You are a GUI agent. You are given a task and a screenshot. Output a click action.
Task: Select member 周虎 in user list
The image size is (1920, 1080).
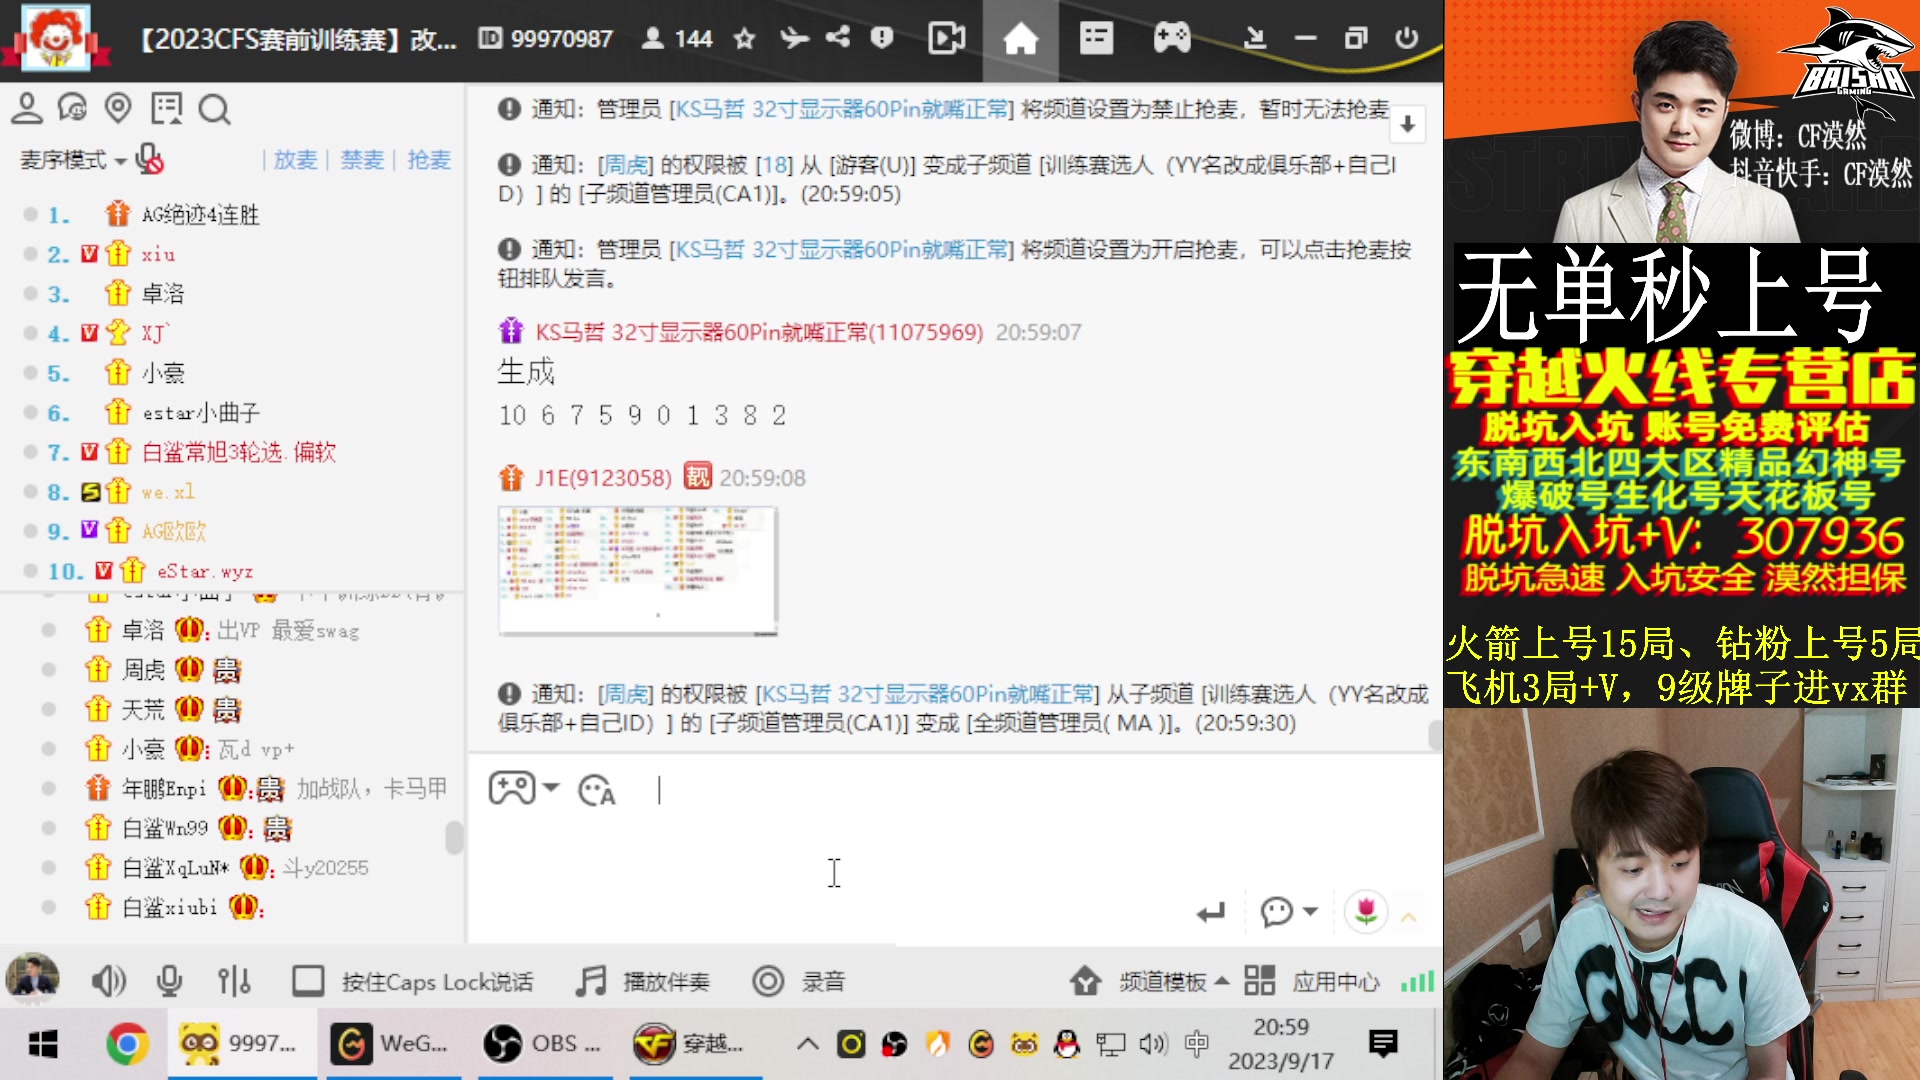tap(143, 670)
